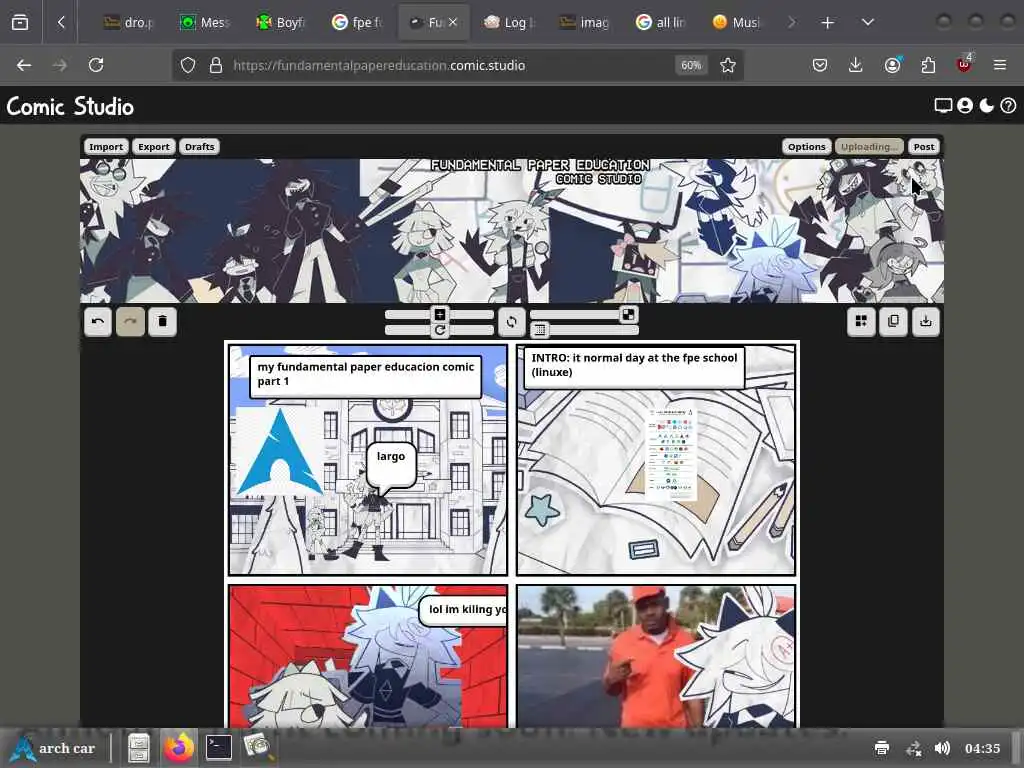Open the terminal from the taskbar
Image resolution: width=1024 pixels, height=768 pixels.
218,748
